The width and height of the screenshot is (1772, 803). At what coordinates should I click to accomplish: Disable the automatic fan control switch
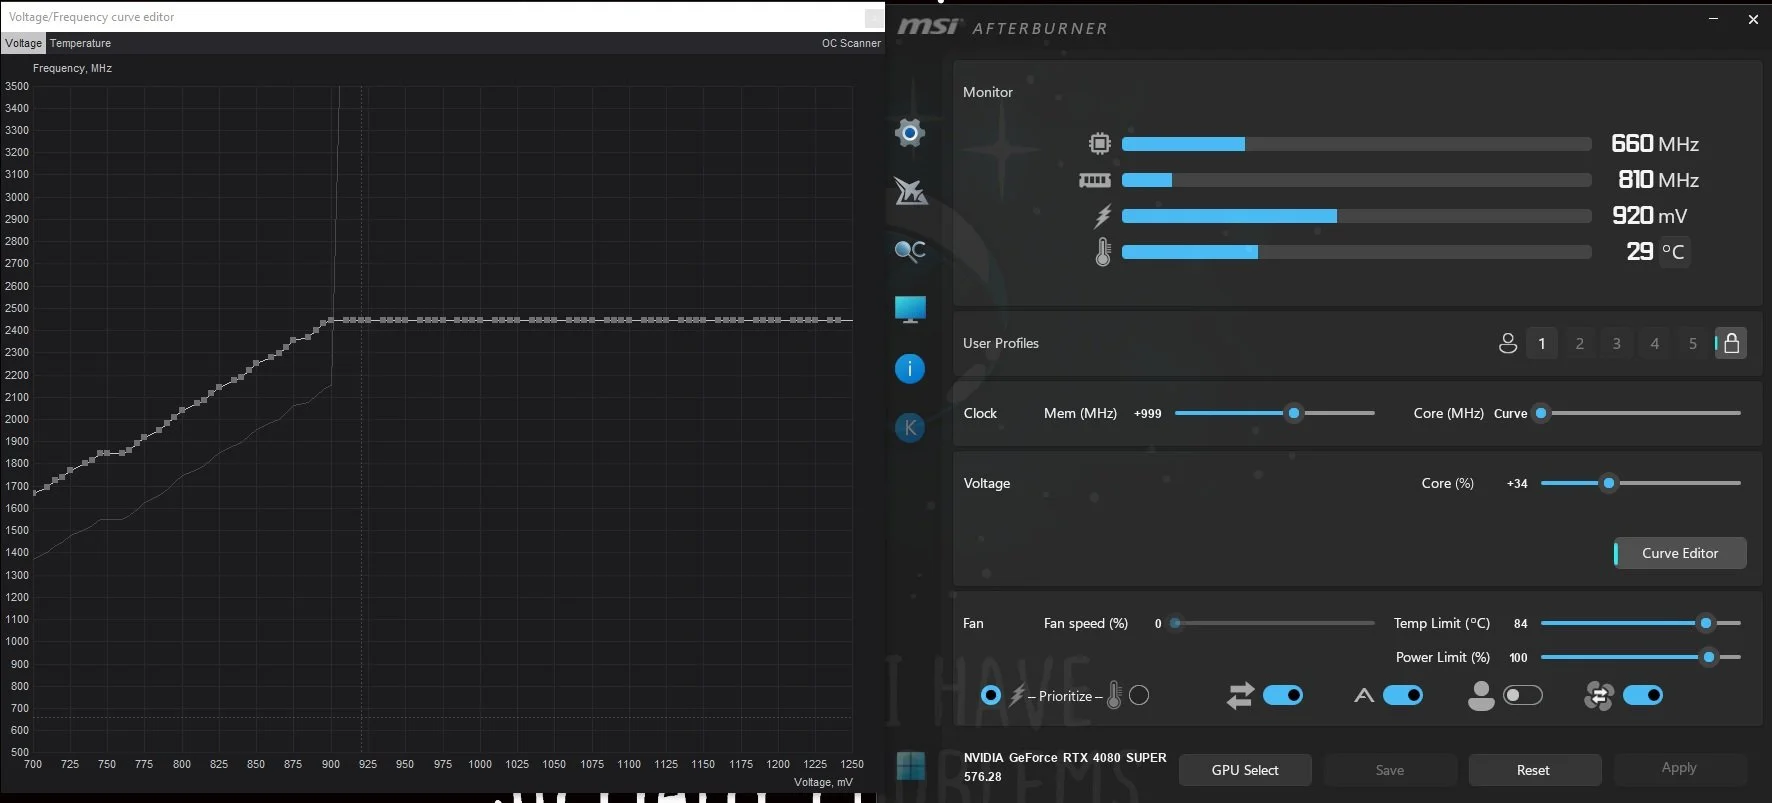pyautogui.click(x=1403, y=695)
